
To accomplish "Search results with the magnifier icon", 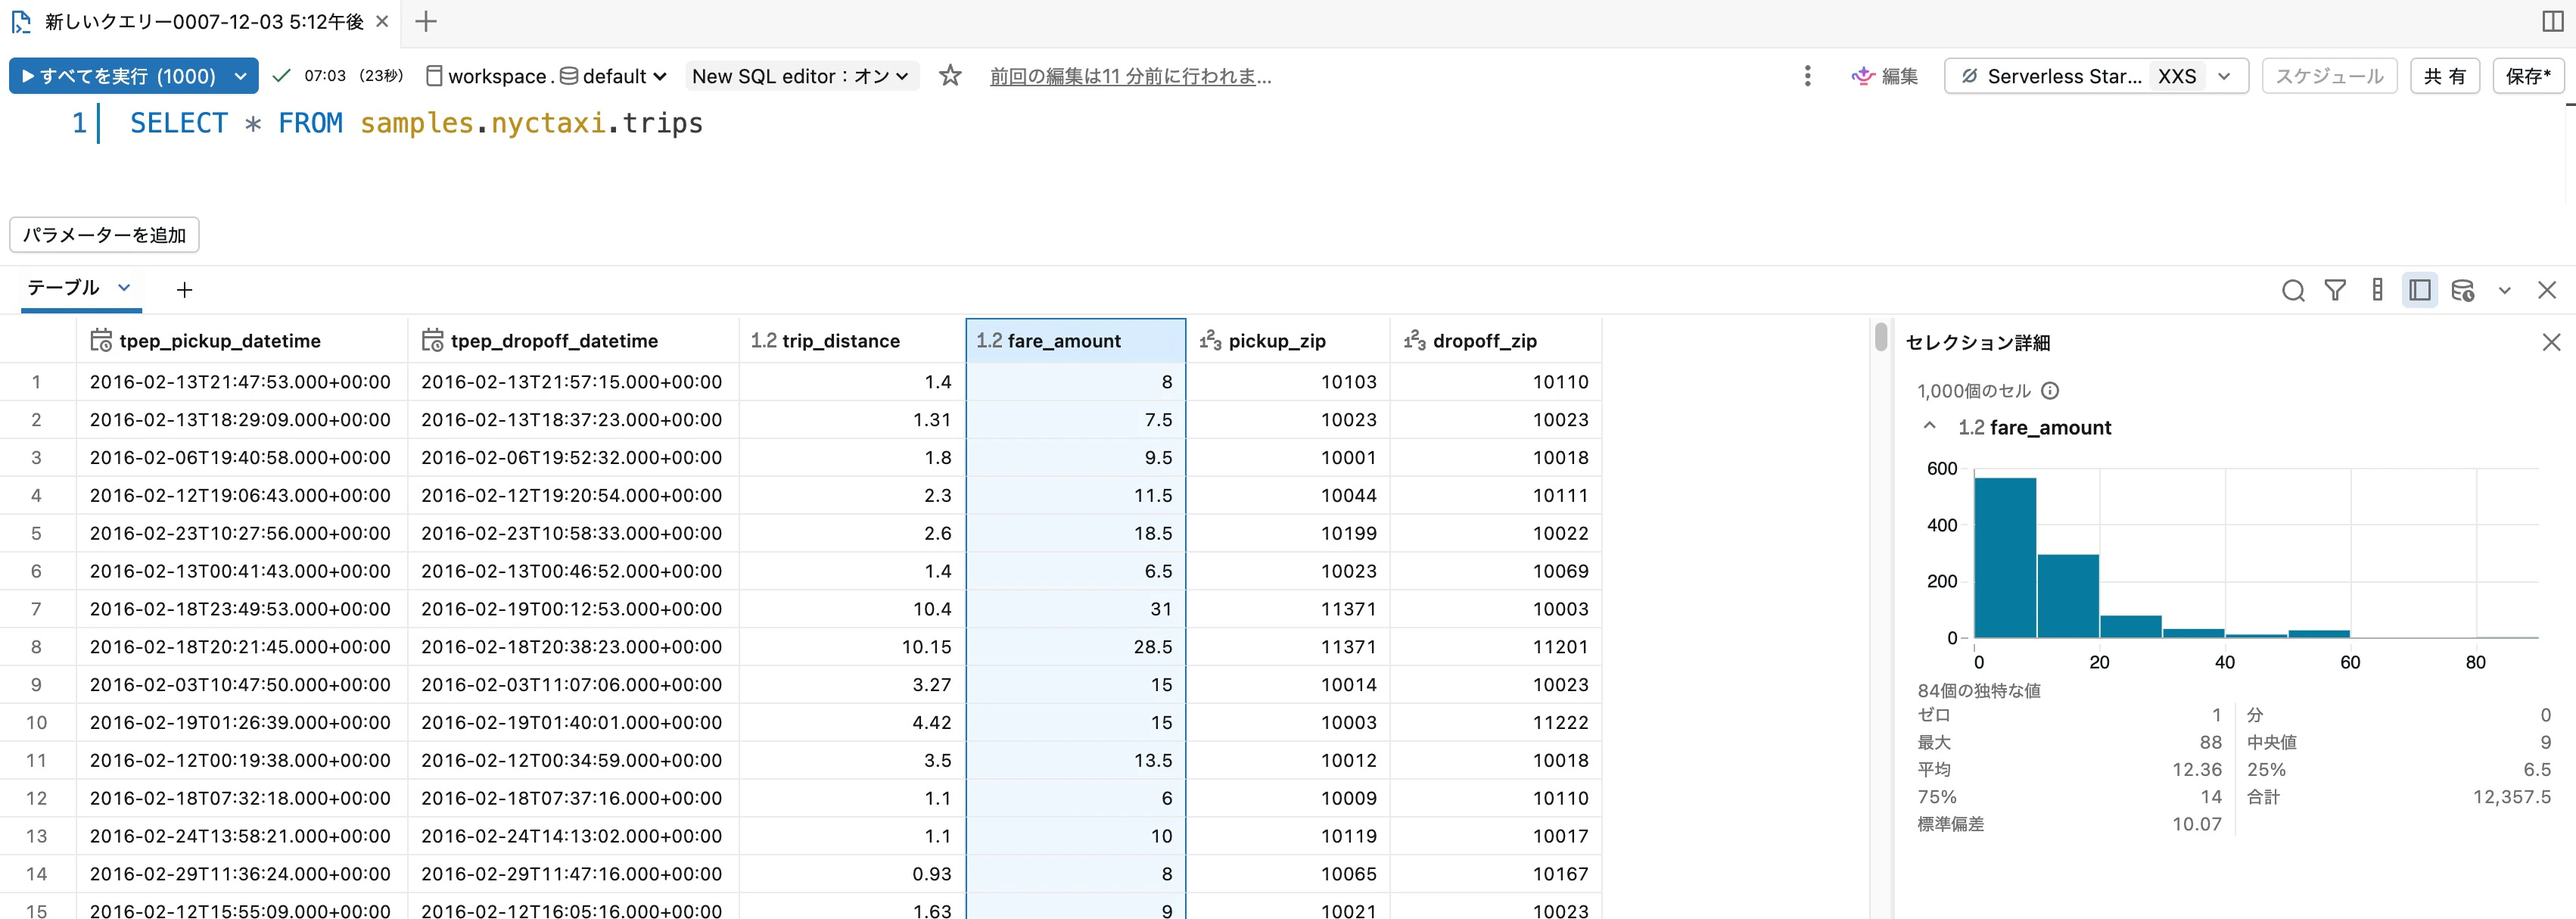I will click(x=2293, y=290).
